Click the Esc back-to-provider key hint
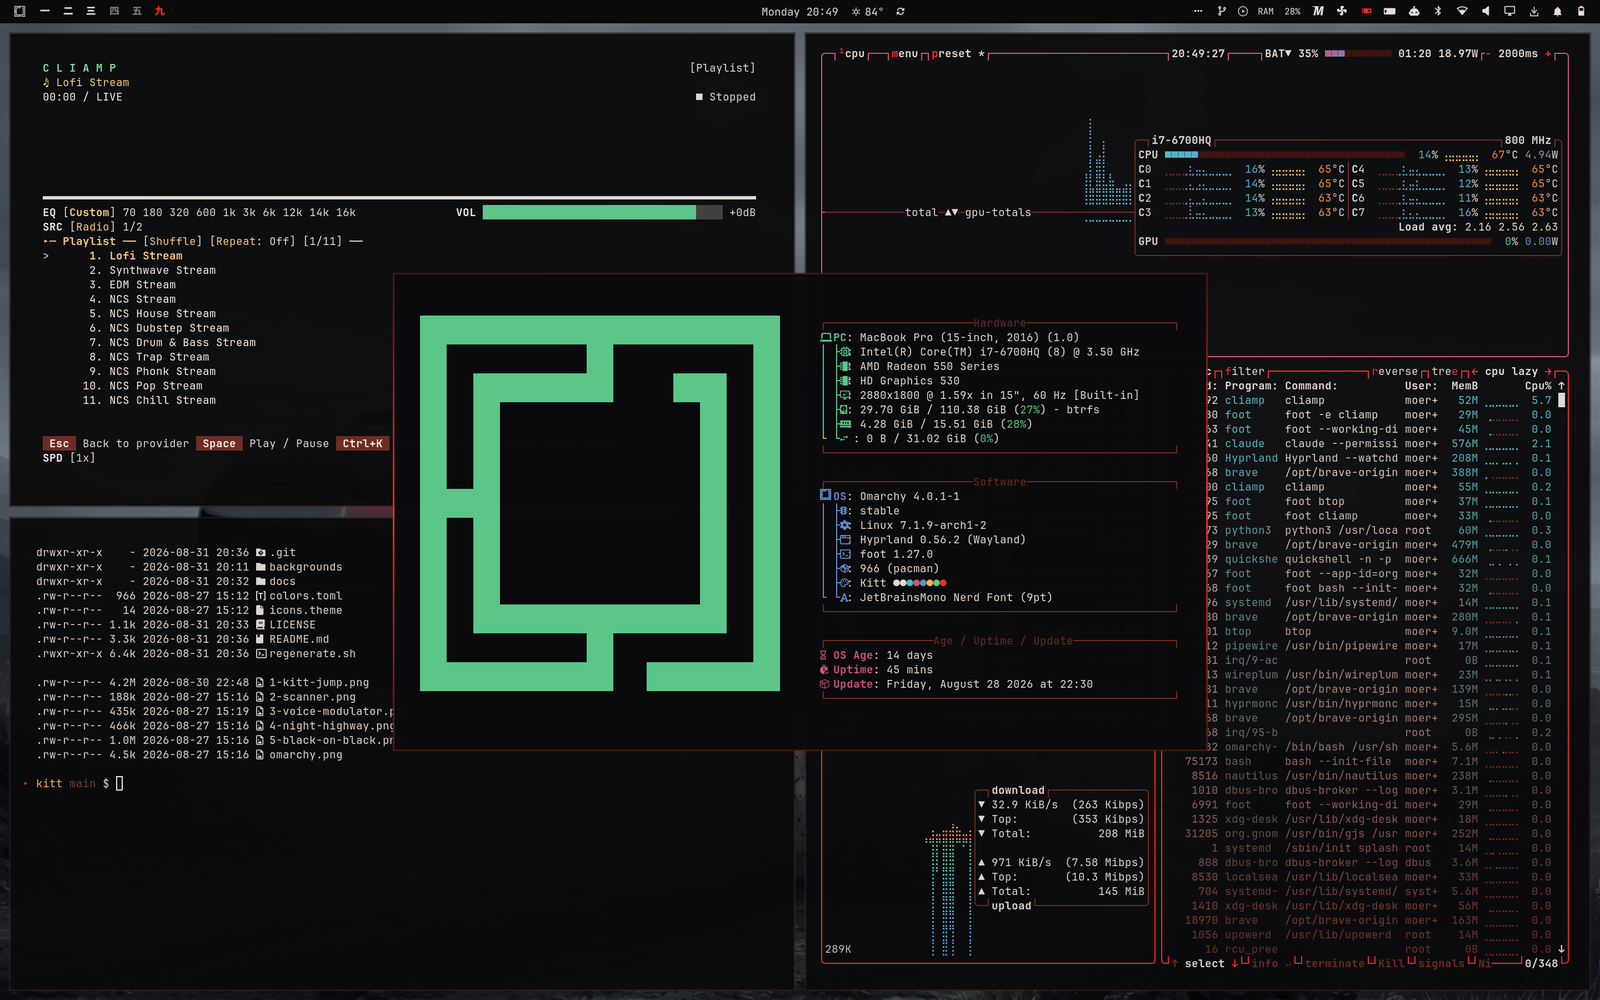Screen dimensions: 1600x1000 [x=59, y=443]
